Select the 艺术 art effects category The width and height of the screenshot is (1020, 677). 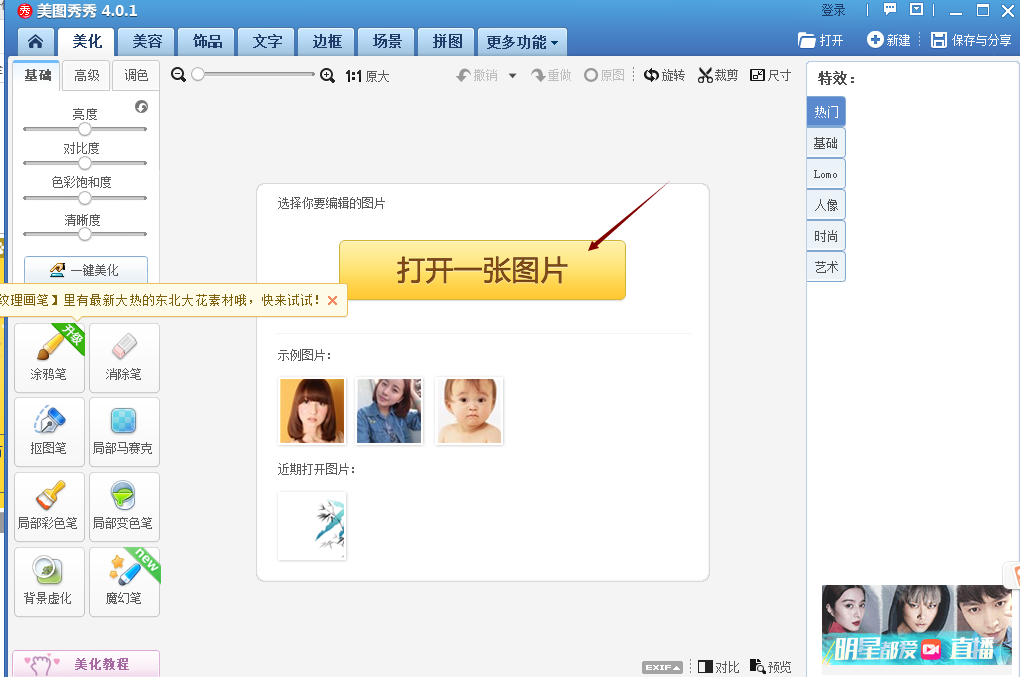[826, 267]
